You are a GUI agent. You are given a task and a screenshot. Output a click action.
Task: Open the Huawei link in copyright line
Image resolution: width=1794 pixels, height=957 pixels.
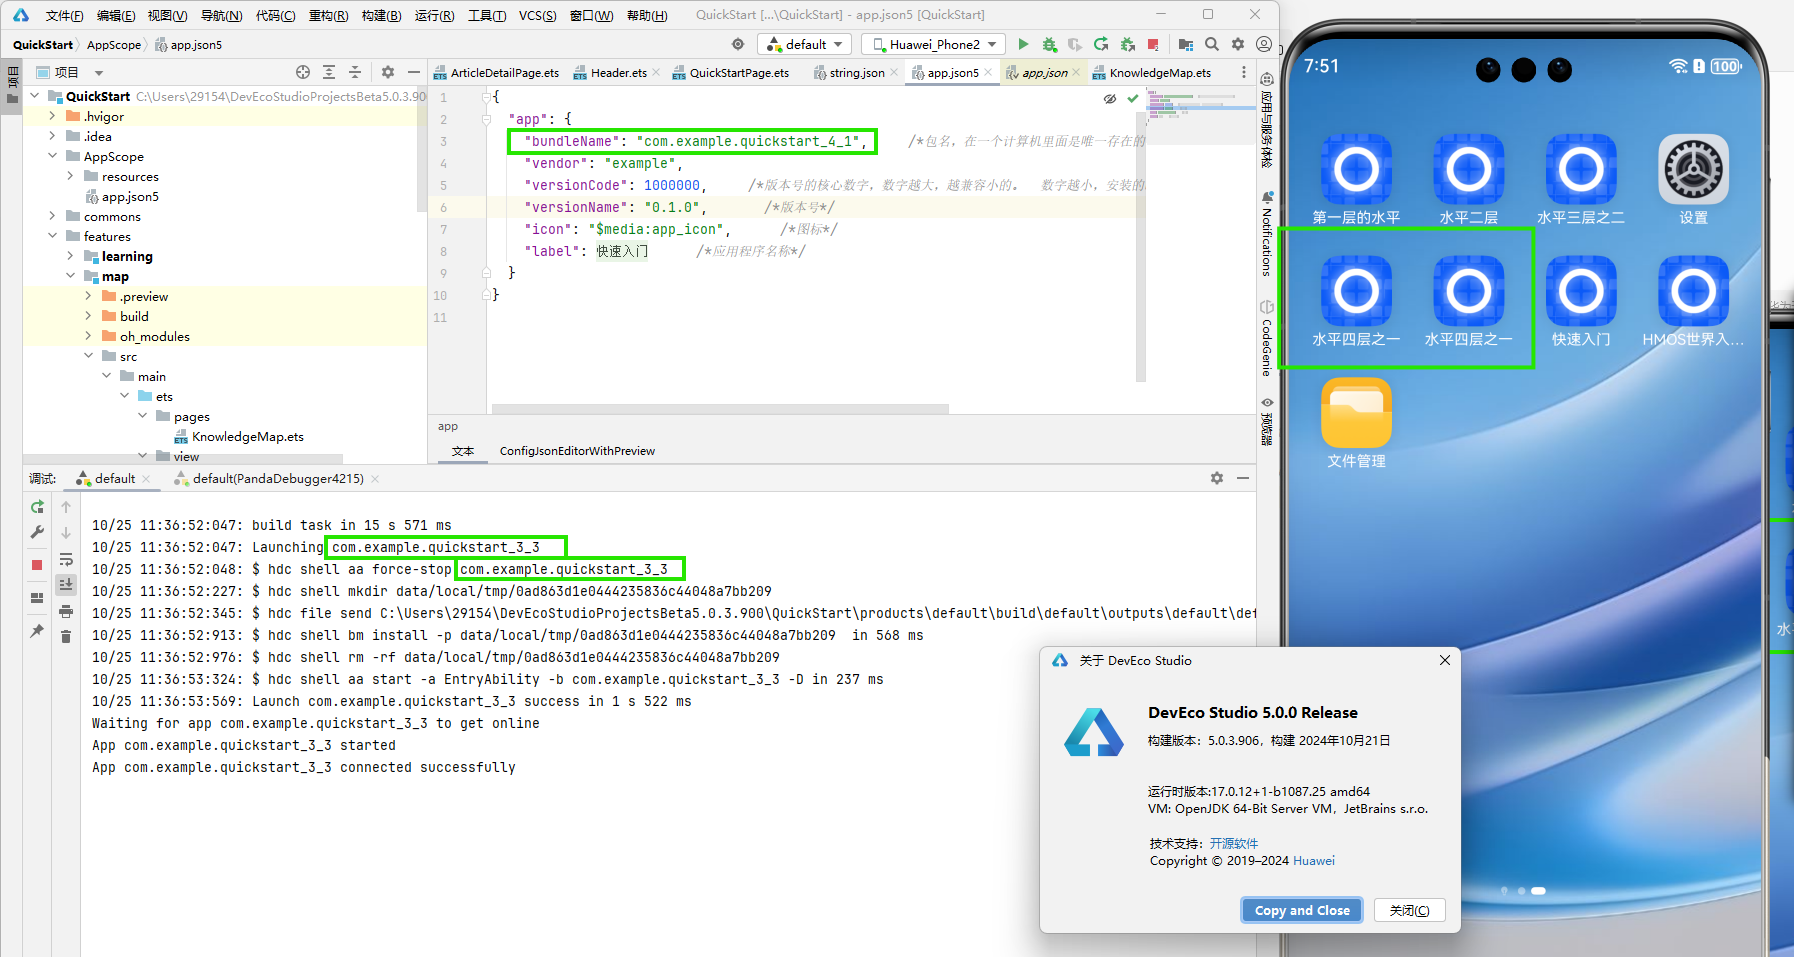point(1314,861)
